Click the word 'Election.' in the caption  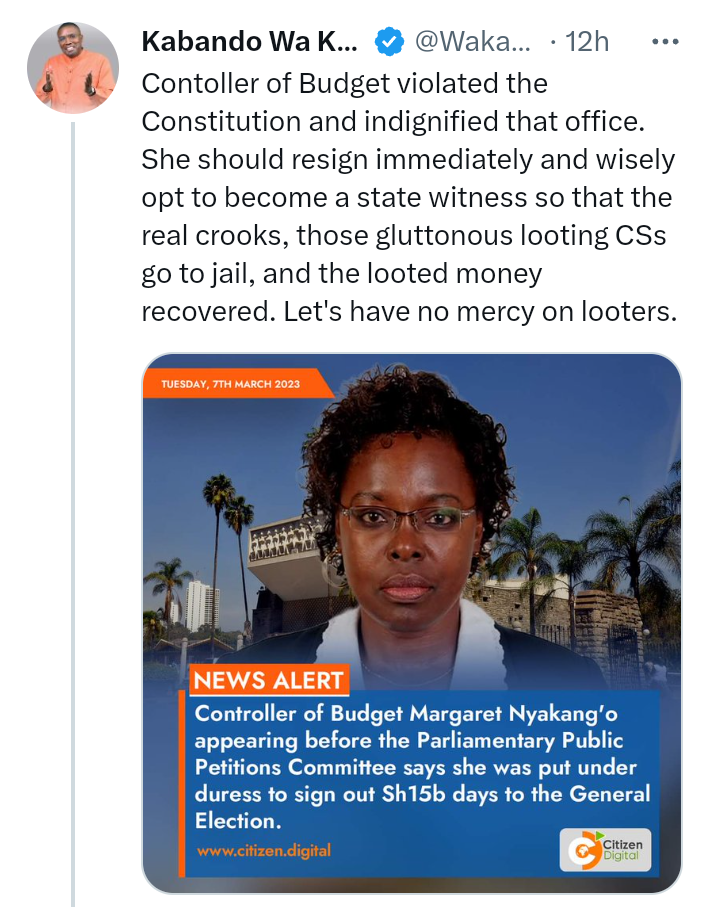[238, 821]
